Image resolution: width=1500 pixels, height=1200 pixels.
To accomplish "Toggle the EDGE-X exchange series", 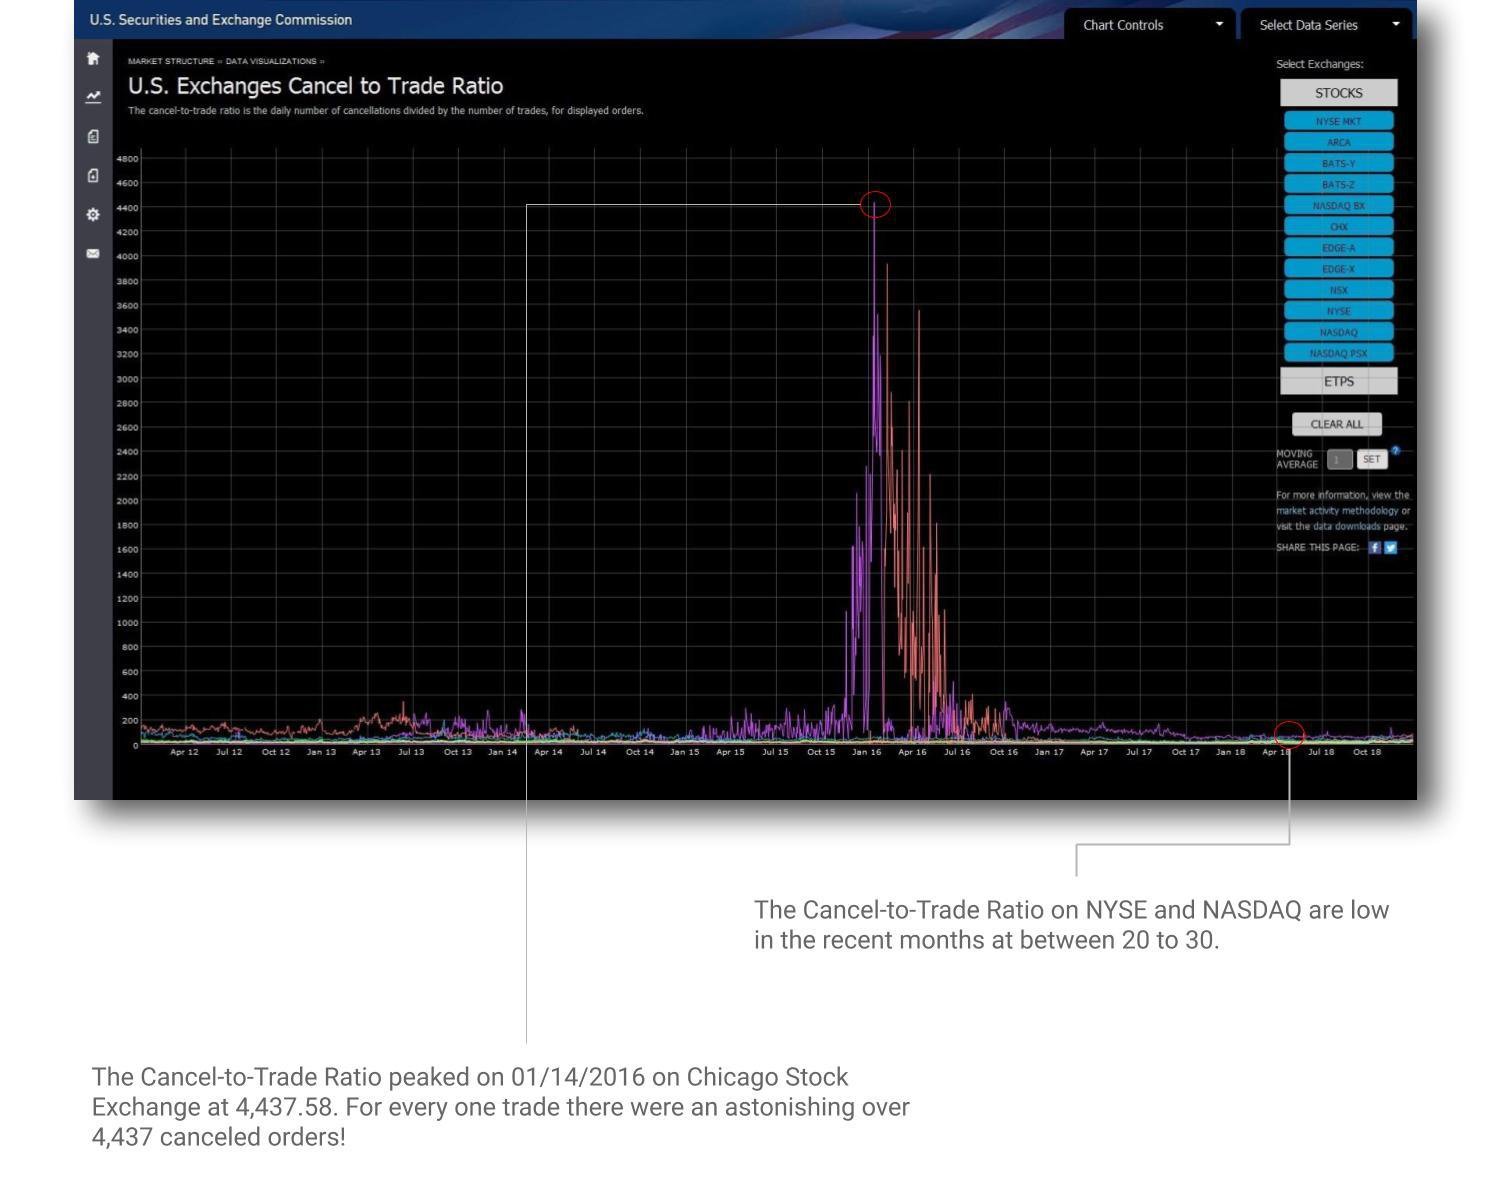I will pyautogui.click(x=1338, y=268).
